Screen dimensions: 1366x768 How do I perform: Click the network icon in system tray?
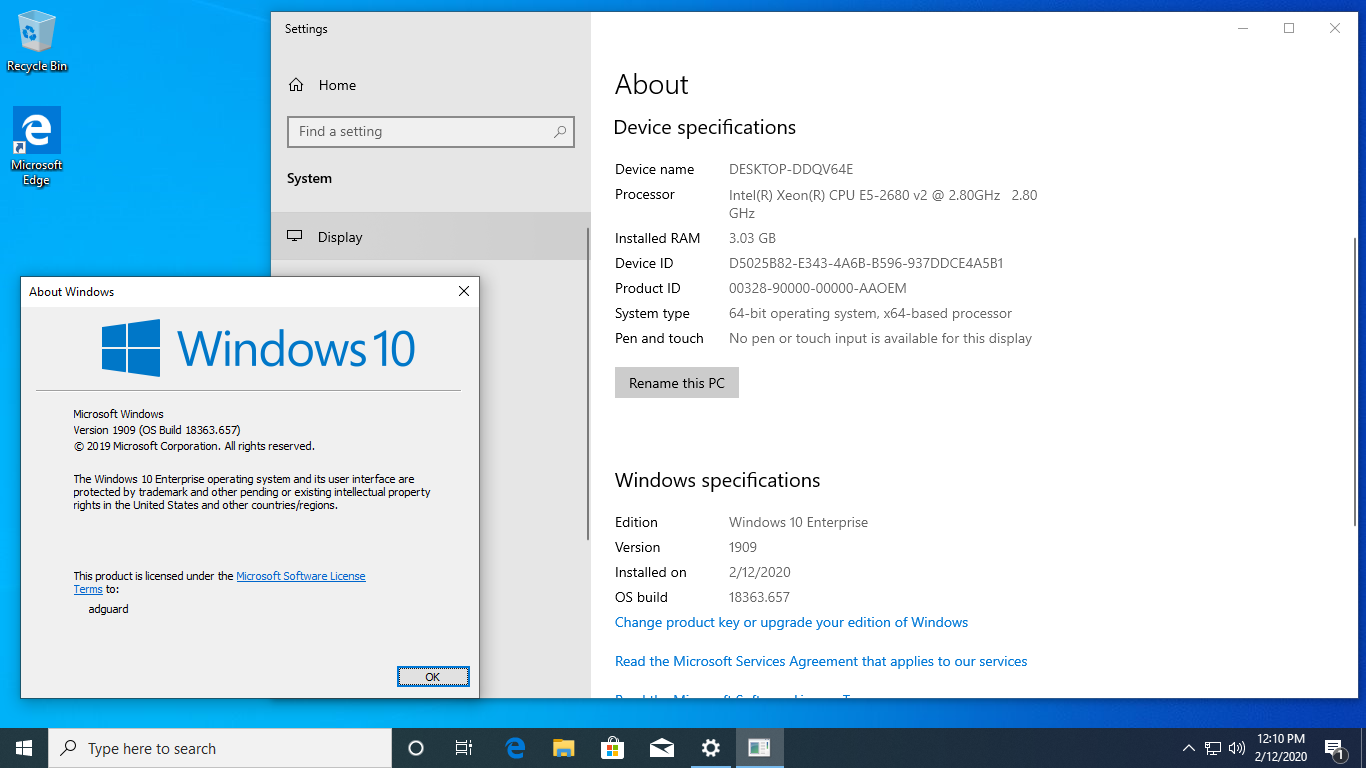[1213, 748]
